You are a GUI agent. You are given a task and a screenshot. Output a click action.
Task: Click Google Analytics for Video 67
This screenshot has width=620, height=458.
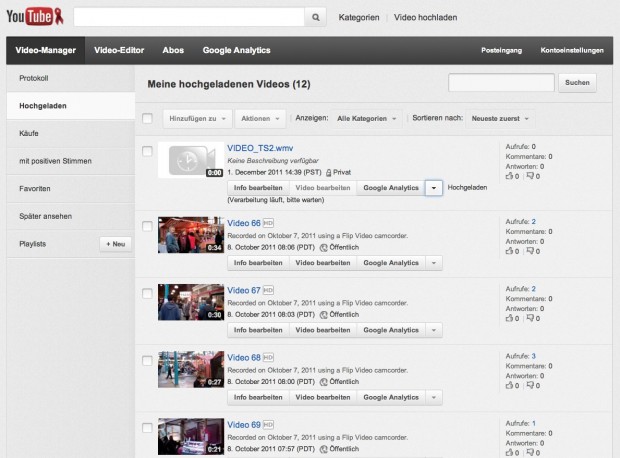tap(391, 330)
